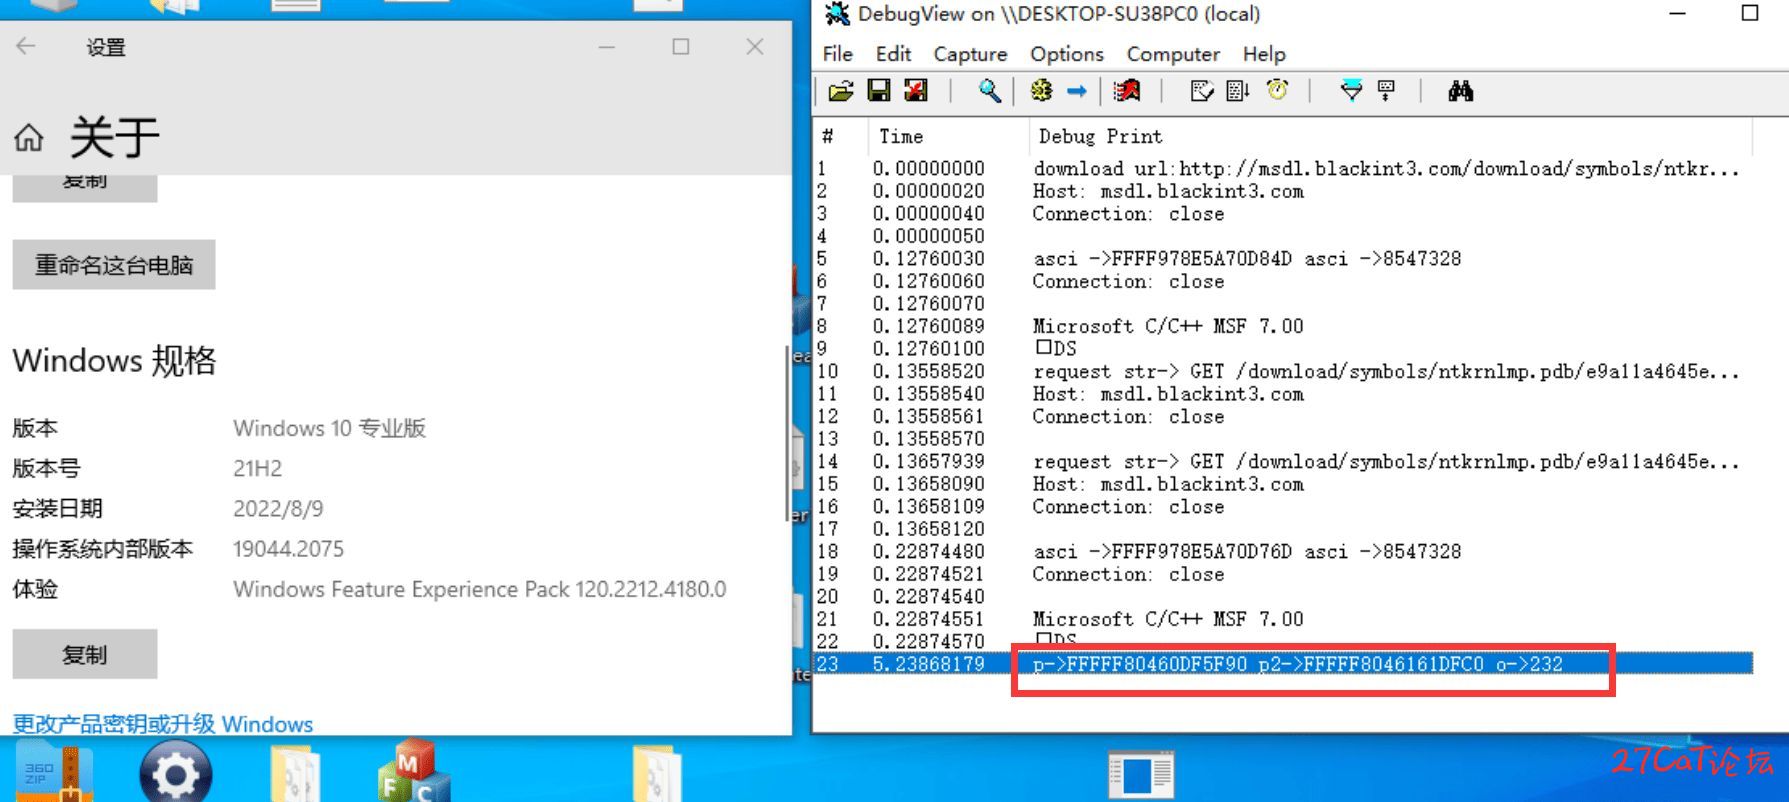Select row 18 asci ->FFFF978E5A70D76D line
This screenshot has height=802, width=1789.
coord(1284,551)
